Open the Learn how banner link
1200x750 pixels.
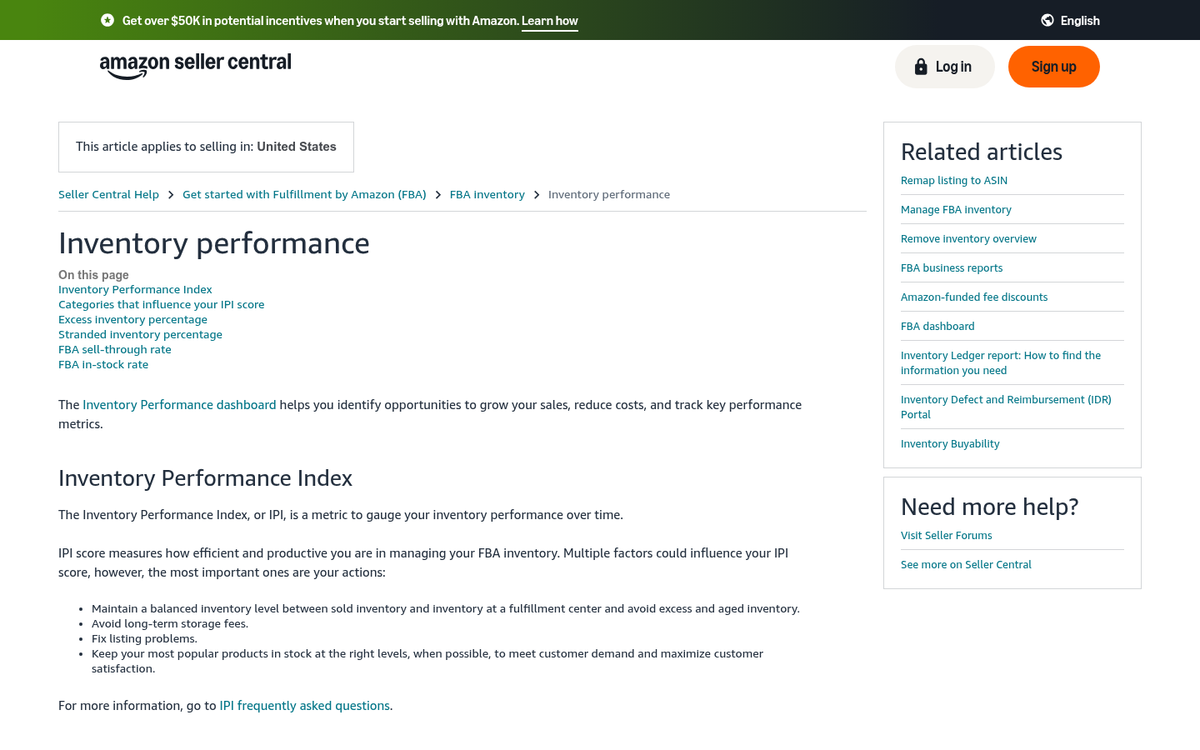[x=549, y=20]
